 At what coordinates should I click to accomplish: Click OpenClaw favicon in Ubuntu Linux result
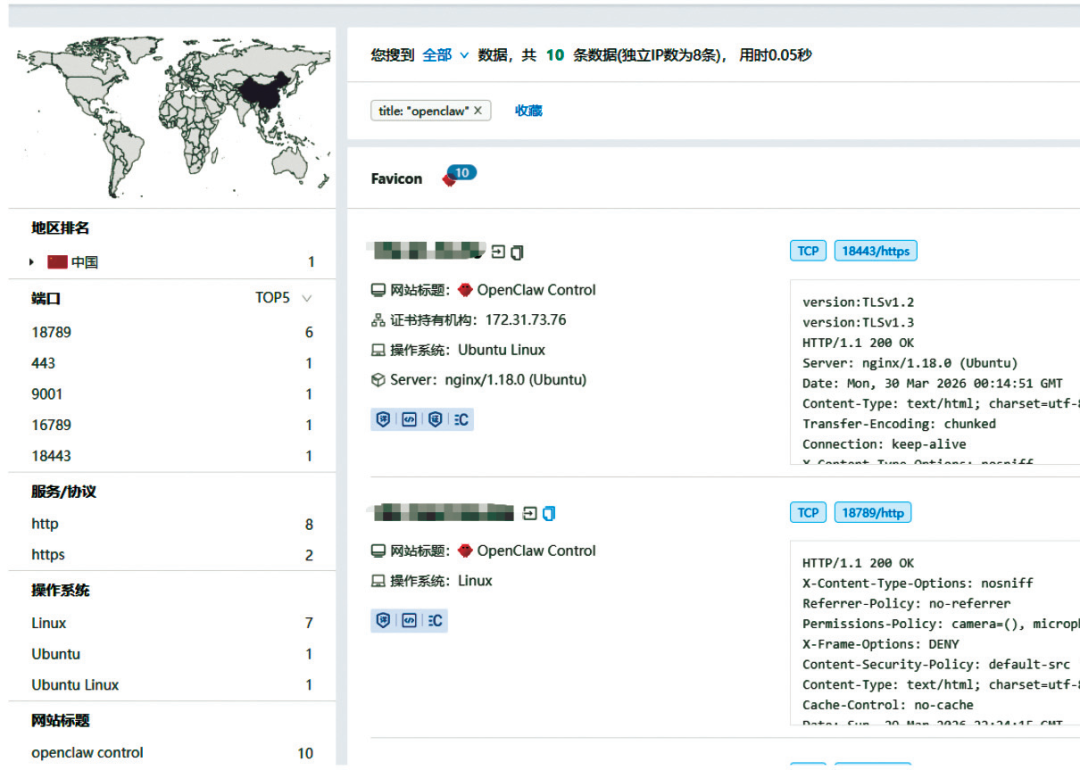(466, 290)
